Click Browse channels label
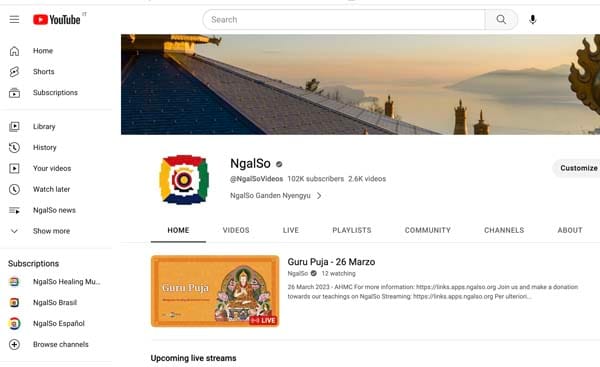 pyautogui.click(x=60, y=344)
